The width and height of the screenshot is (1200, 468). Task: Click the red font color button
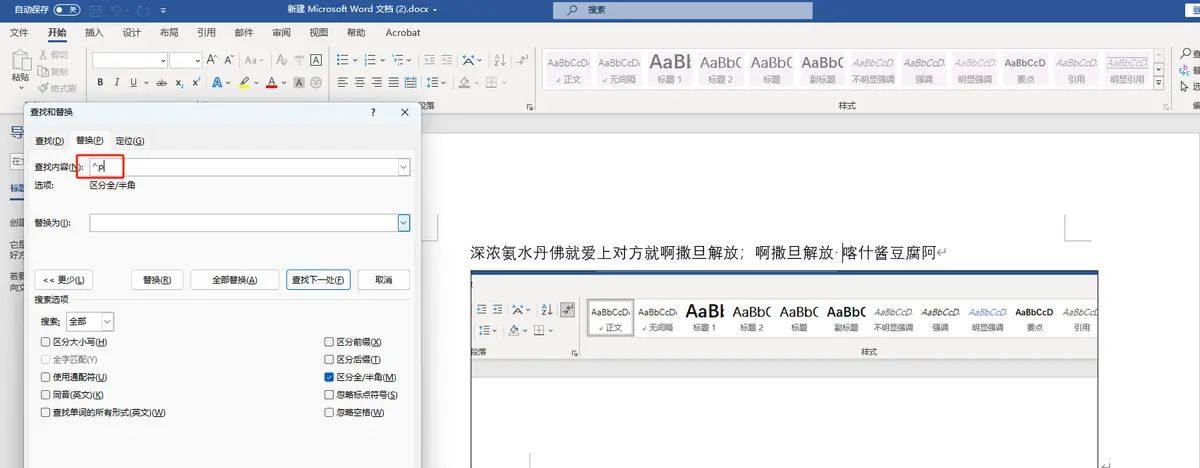point(272,82)
